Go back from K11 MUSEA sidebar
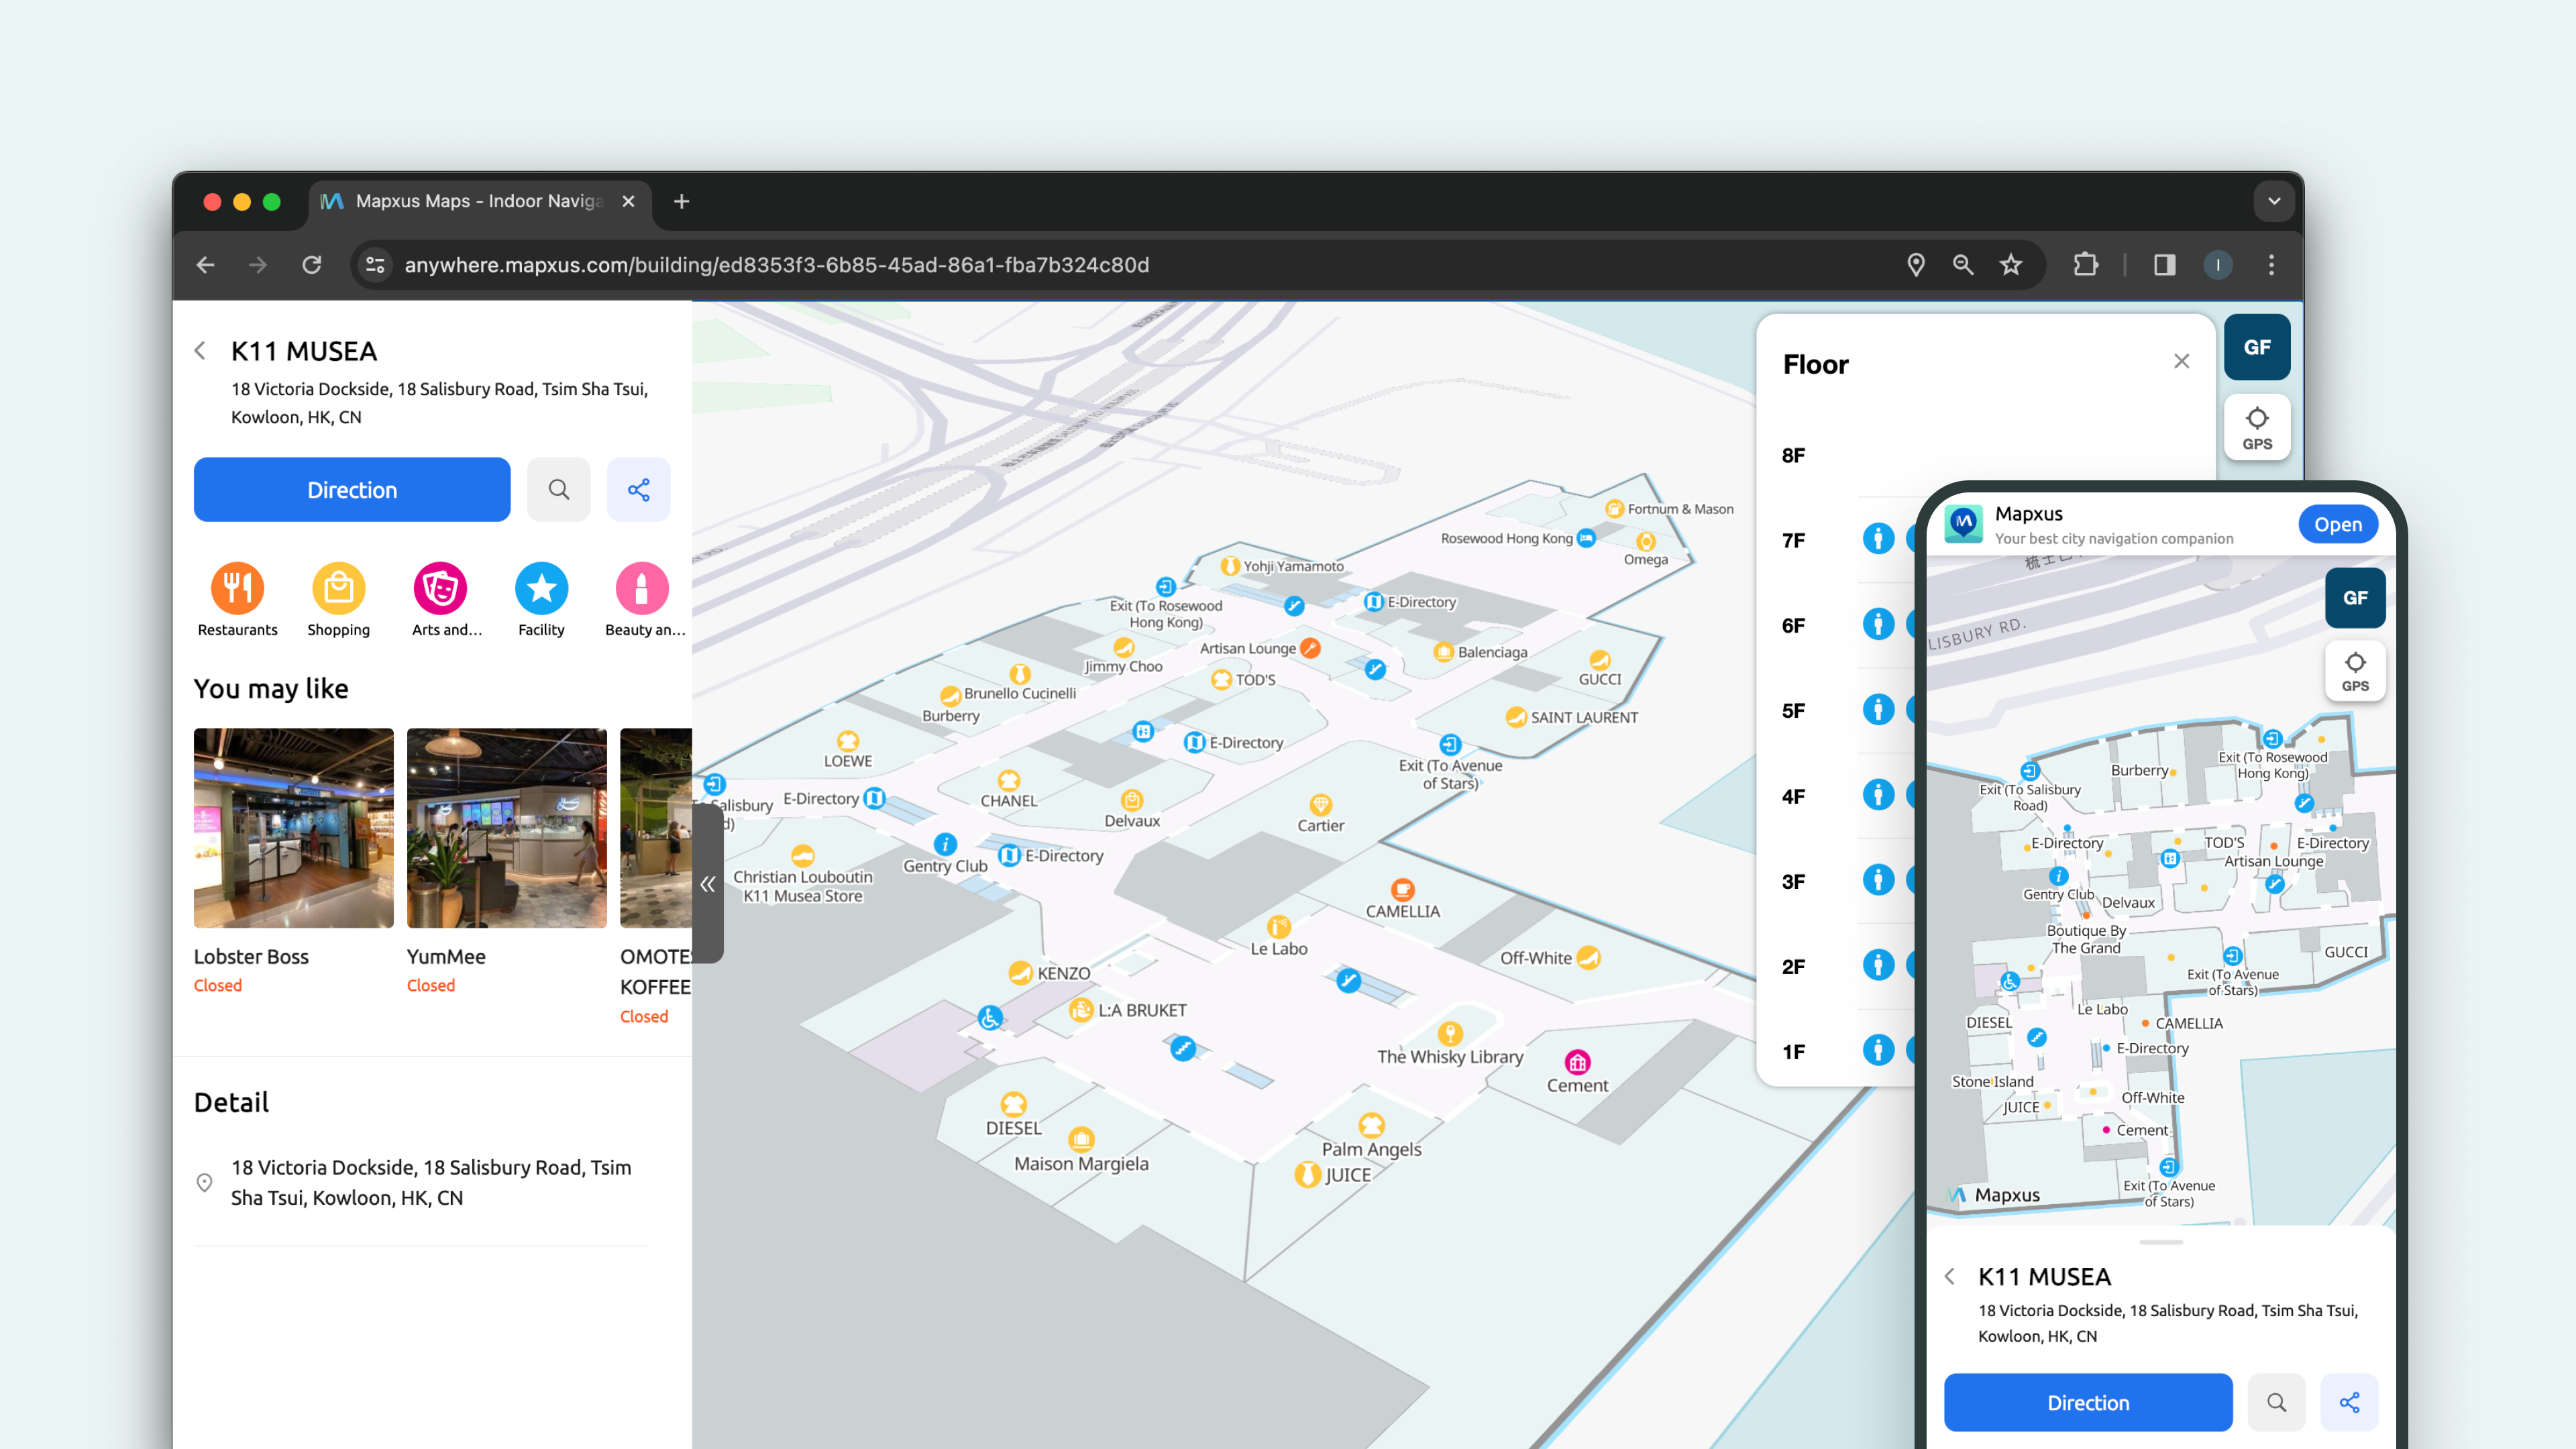The height and width of the screenshot is (1449, 2576). pos(200,351)
